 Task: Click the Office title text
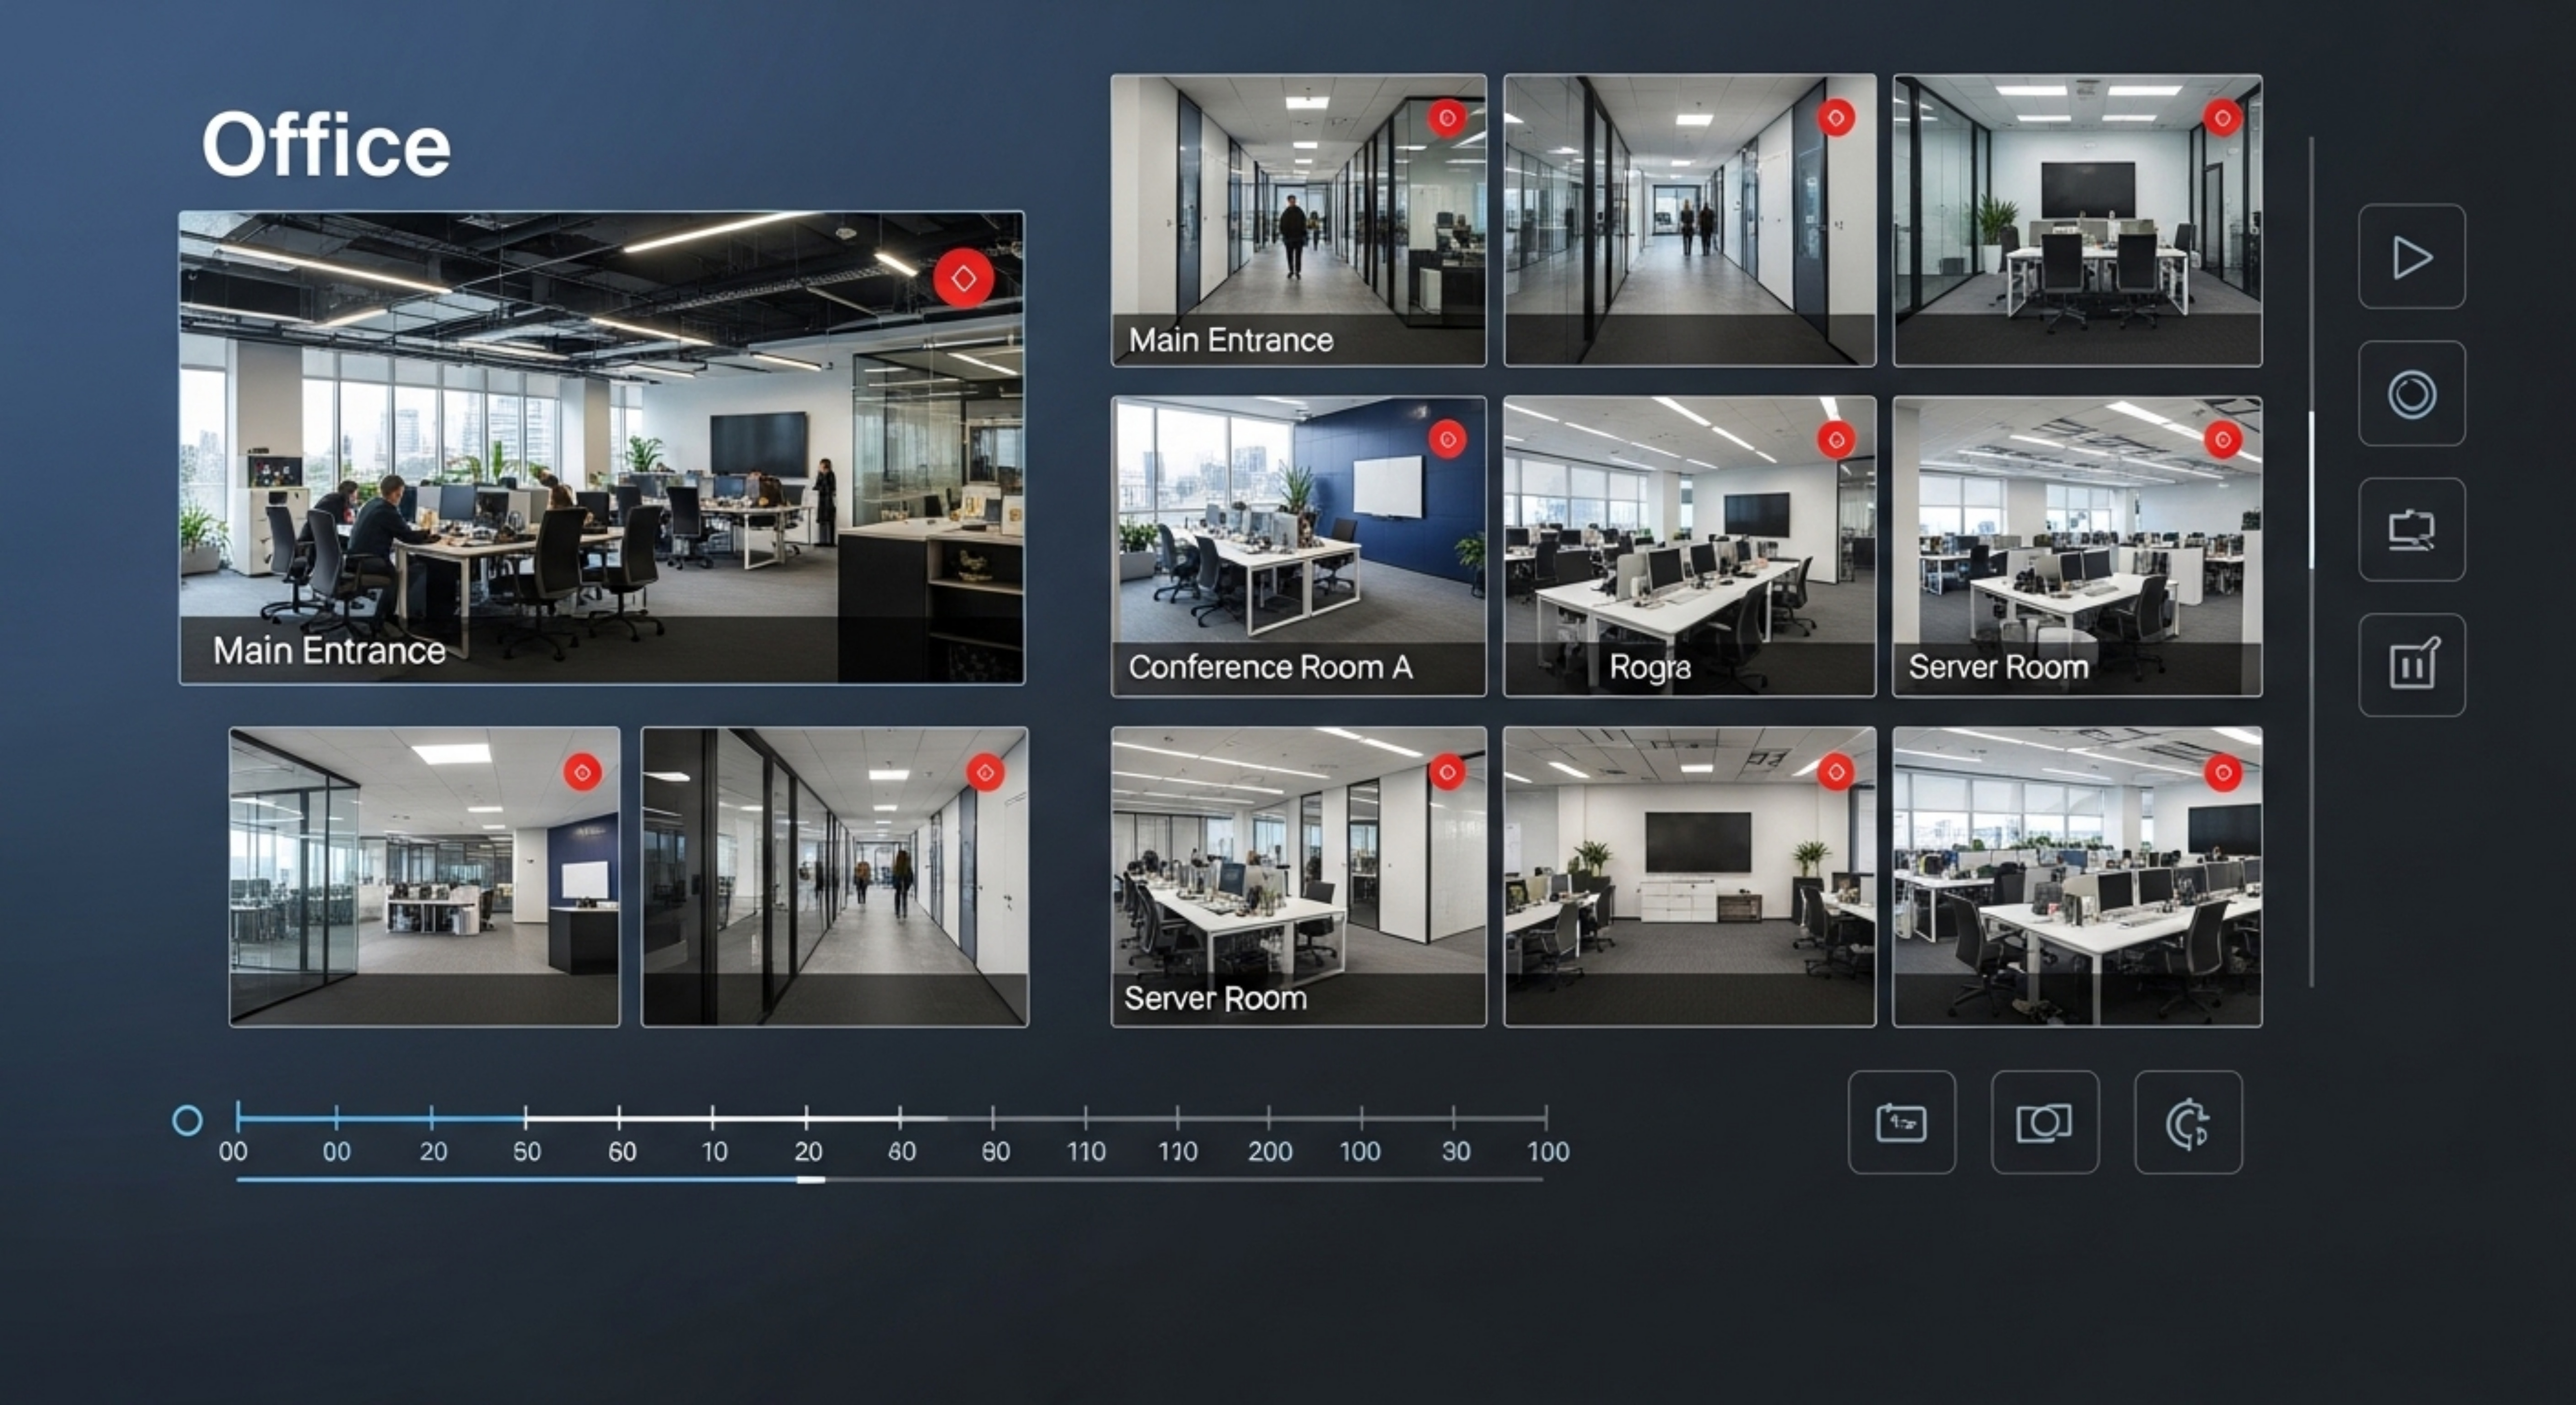tap(326, 146)
